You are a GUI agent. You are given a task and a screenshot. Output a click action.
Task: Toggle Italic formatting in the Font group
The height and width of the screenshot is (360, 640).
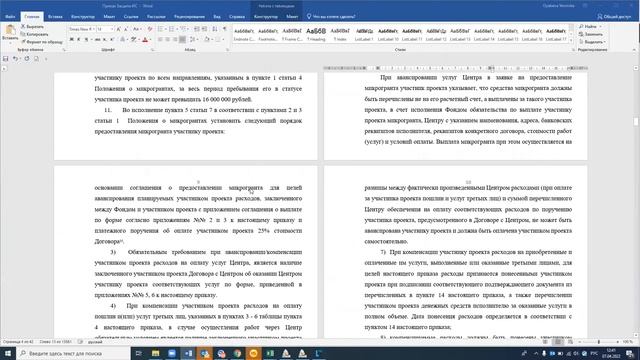point(79,40)
